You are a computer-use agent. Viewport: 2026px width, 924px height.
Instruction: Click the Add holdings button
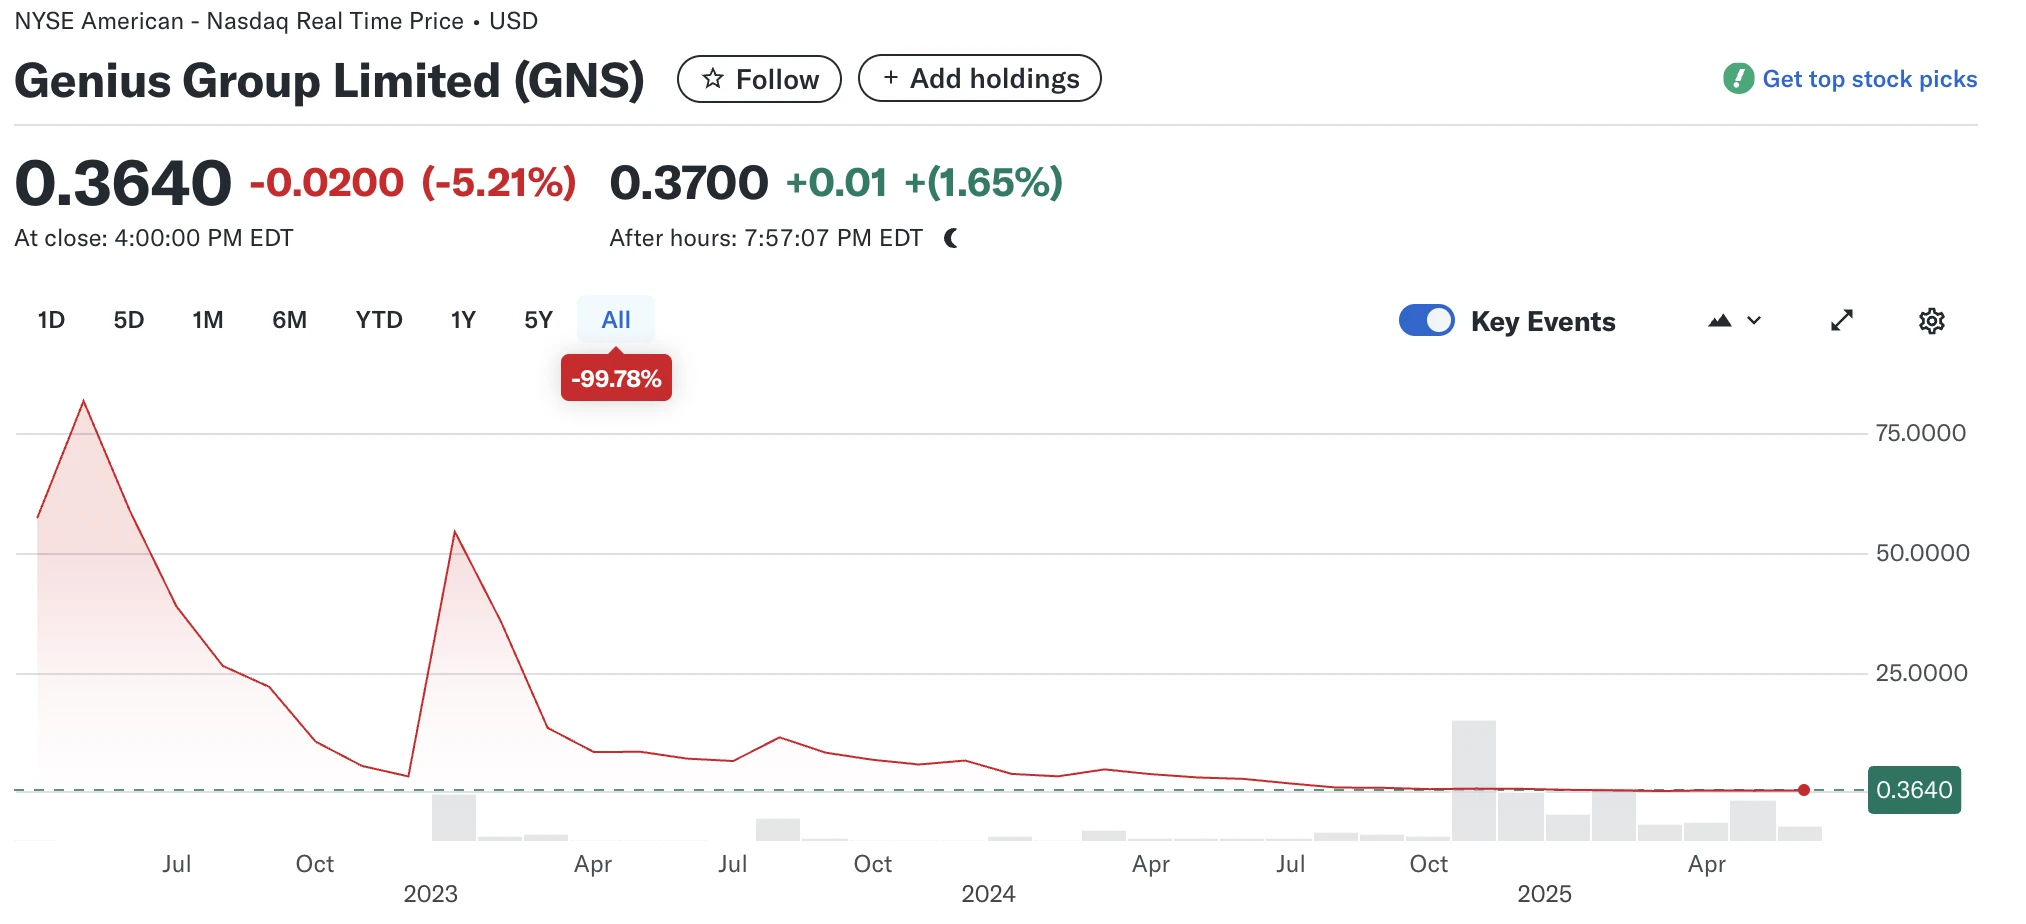pos(979,79)
